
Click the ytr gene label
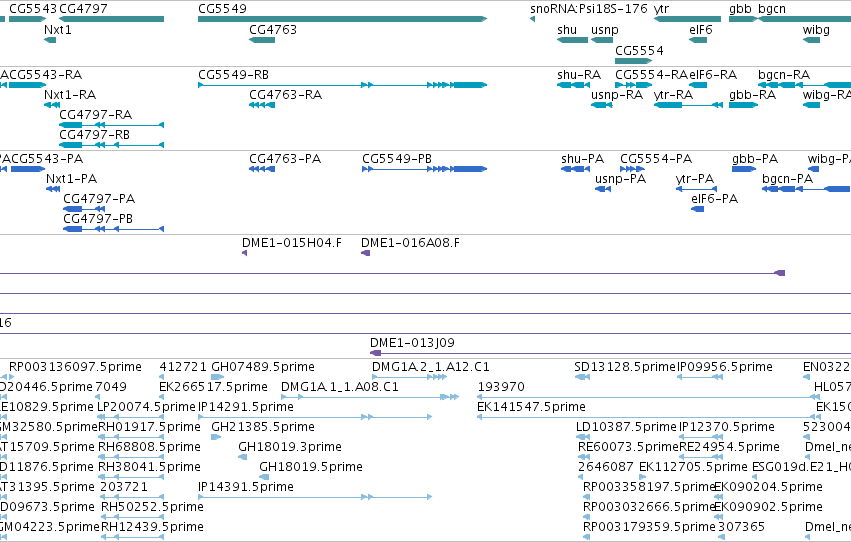click(662, 9)
